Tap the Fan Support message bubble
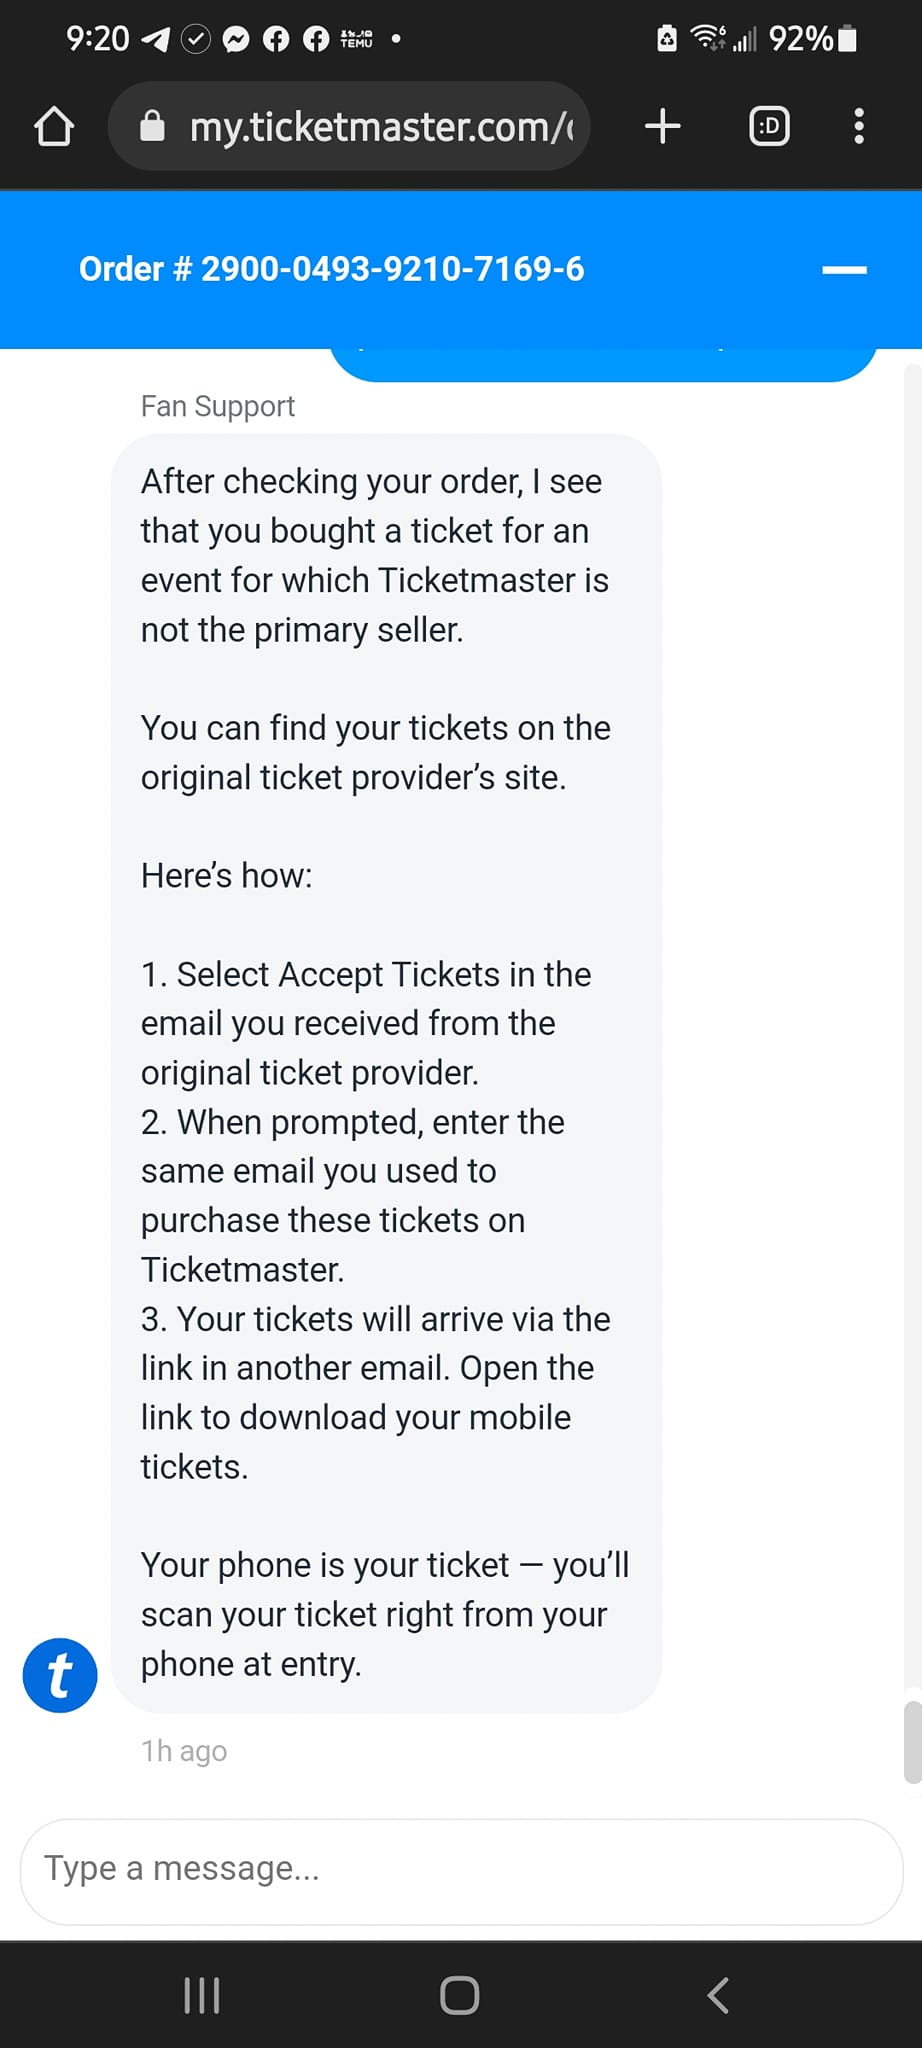 (386, 1073)
